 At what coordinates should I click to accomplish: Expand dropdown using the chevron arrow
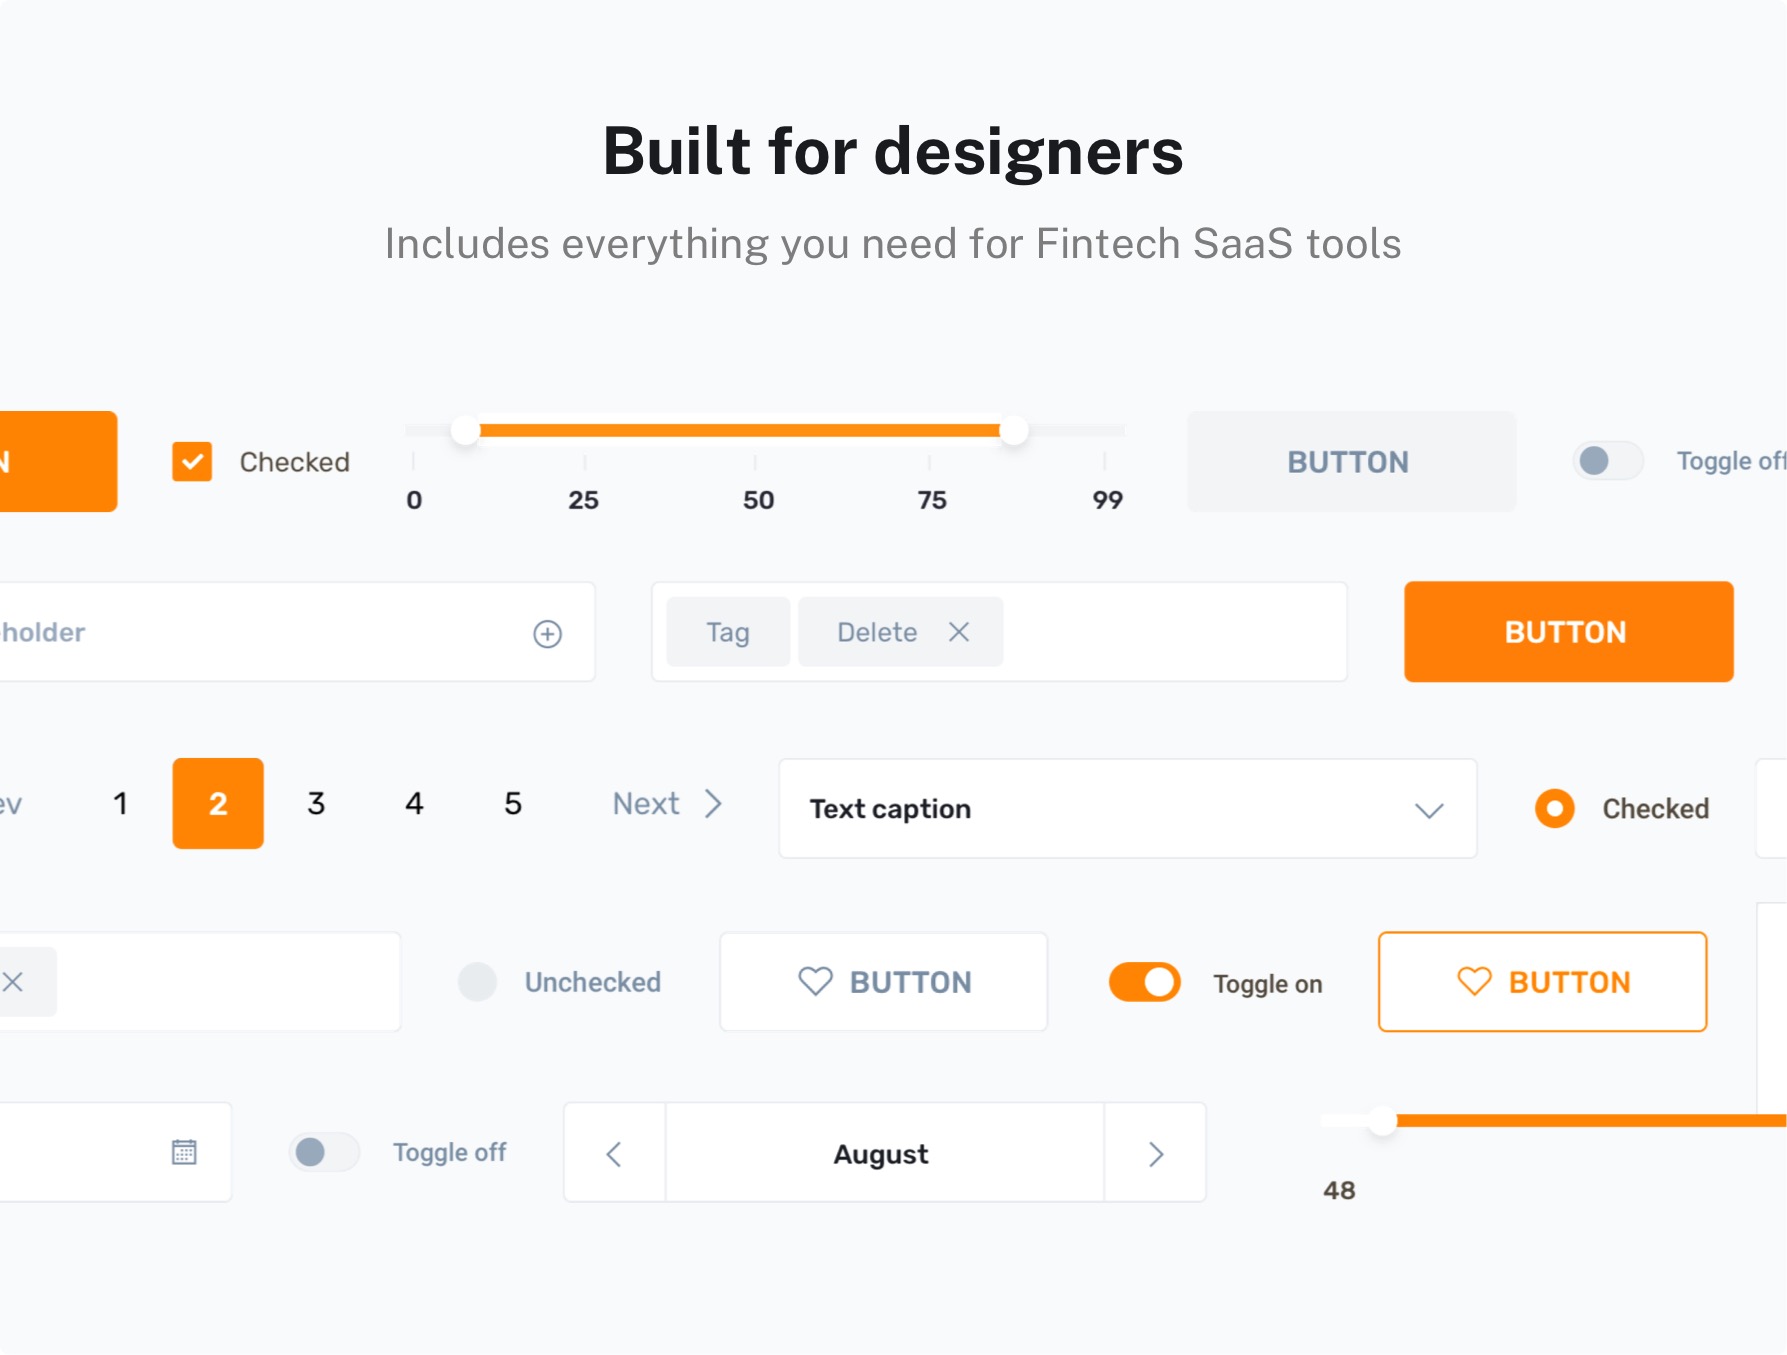(x=1429, y=810)
